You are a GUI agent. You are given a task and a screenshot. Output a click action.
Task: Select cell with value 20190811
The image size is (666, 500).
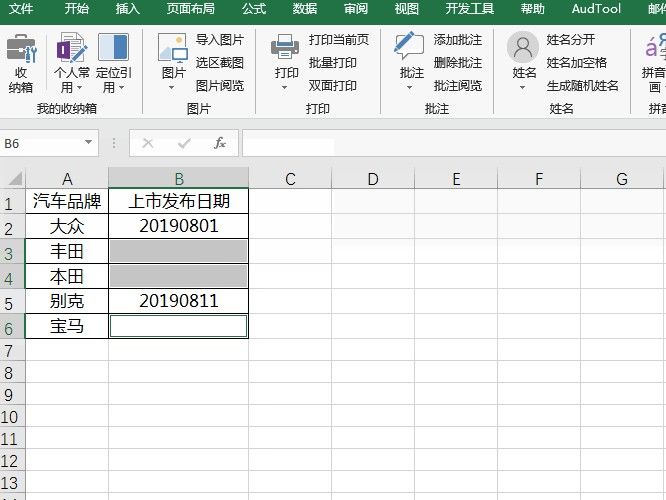pos(179,301)
